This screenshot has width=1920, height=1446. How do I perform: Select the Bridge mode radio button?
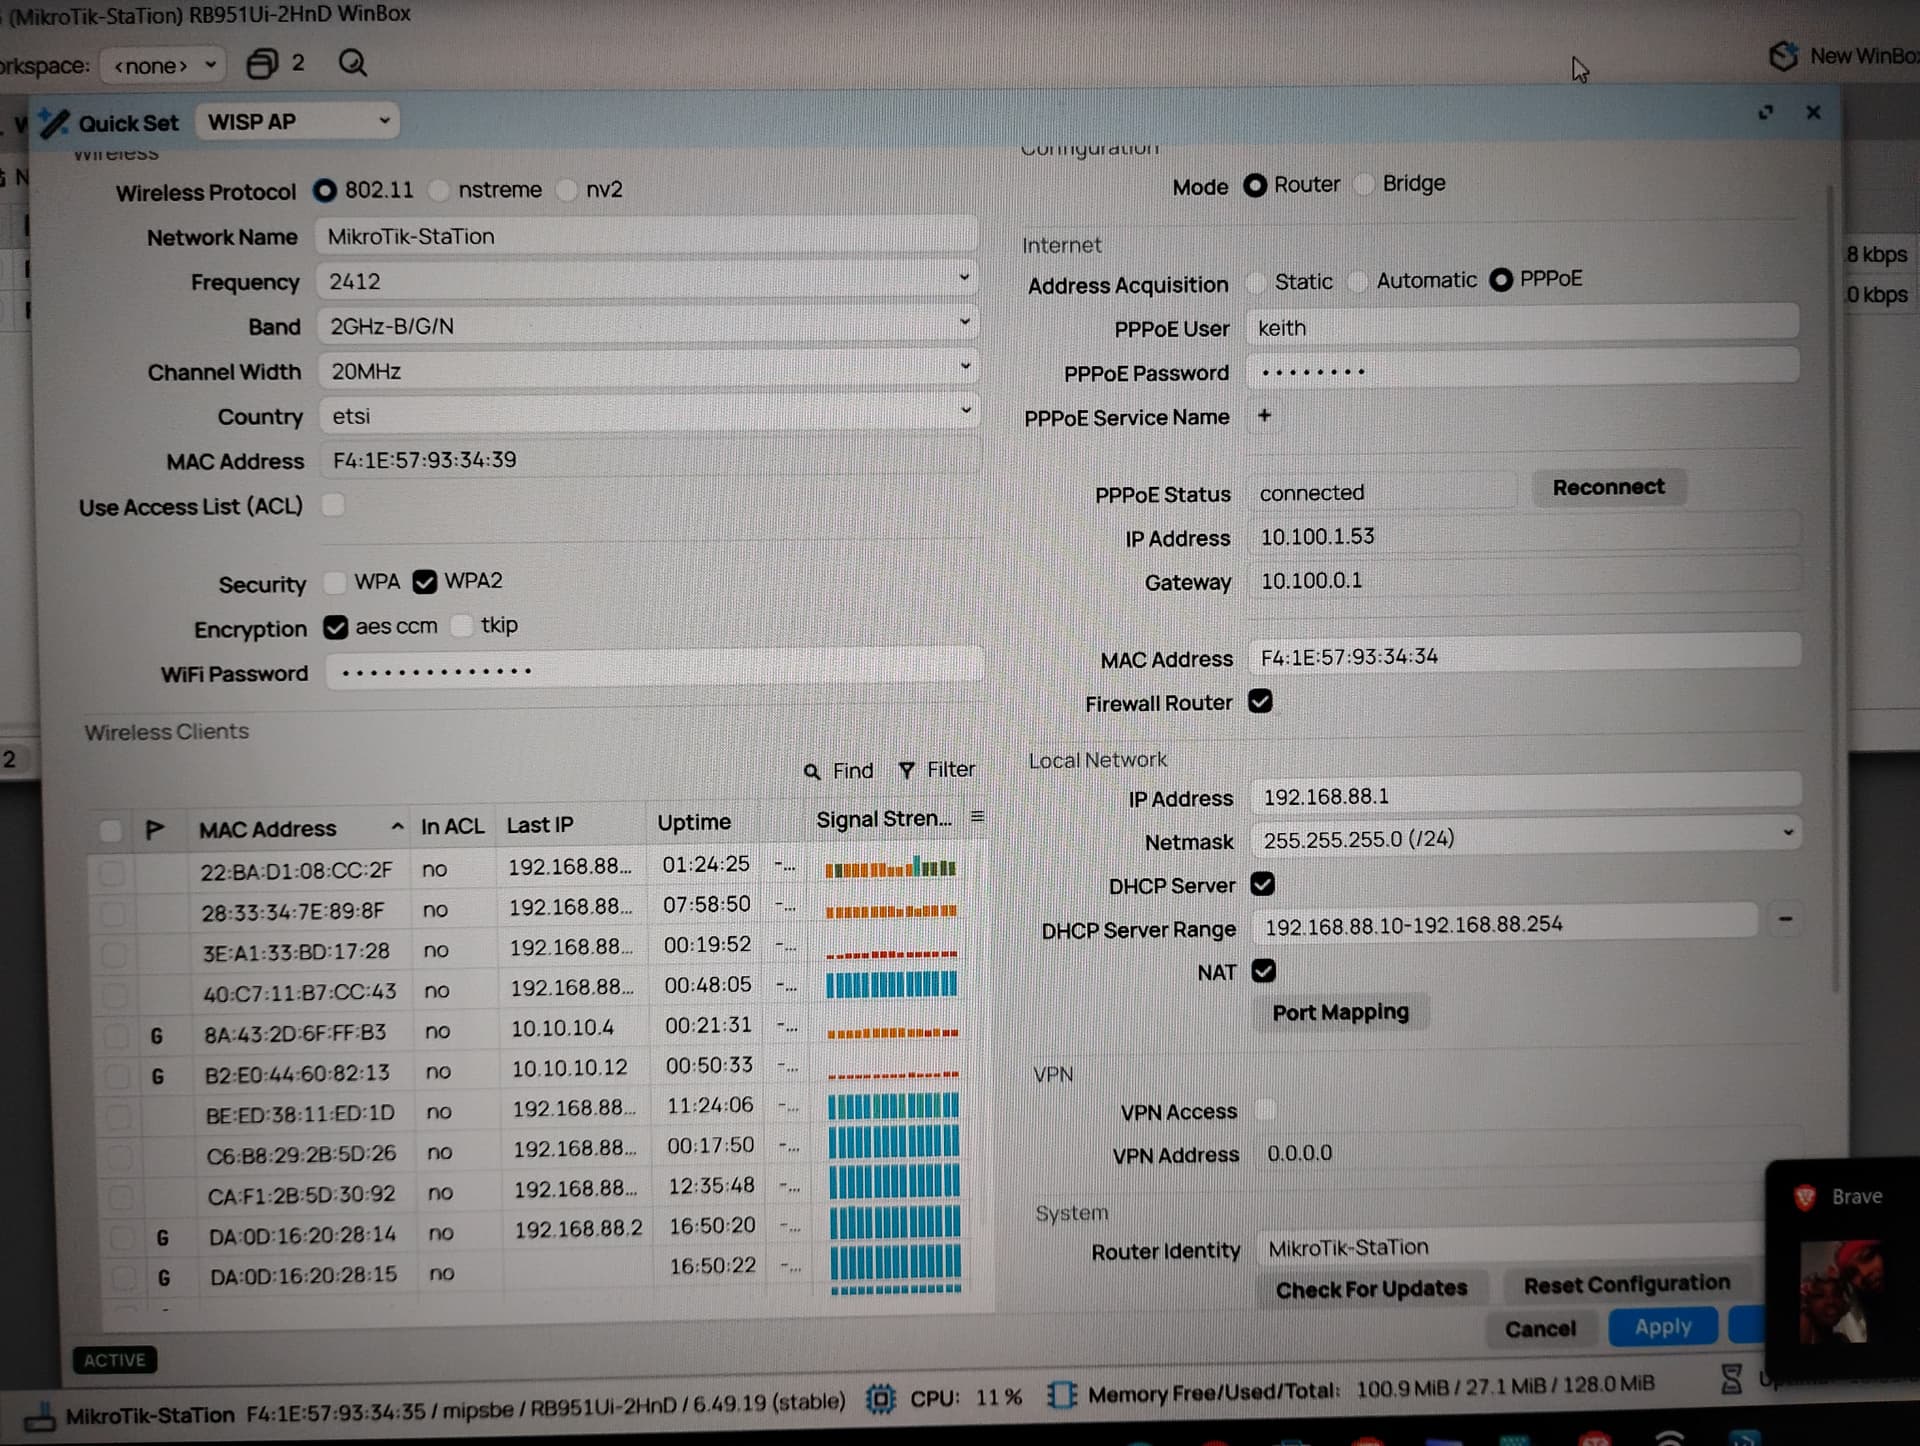tap(1364, 185)
